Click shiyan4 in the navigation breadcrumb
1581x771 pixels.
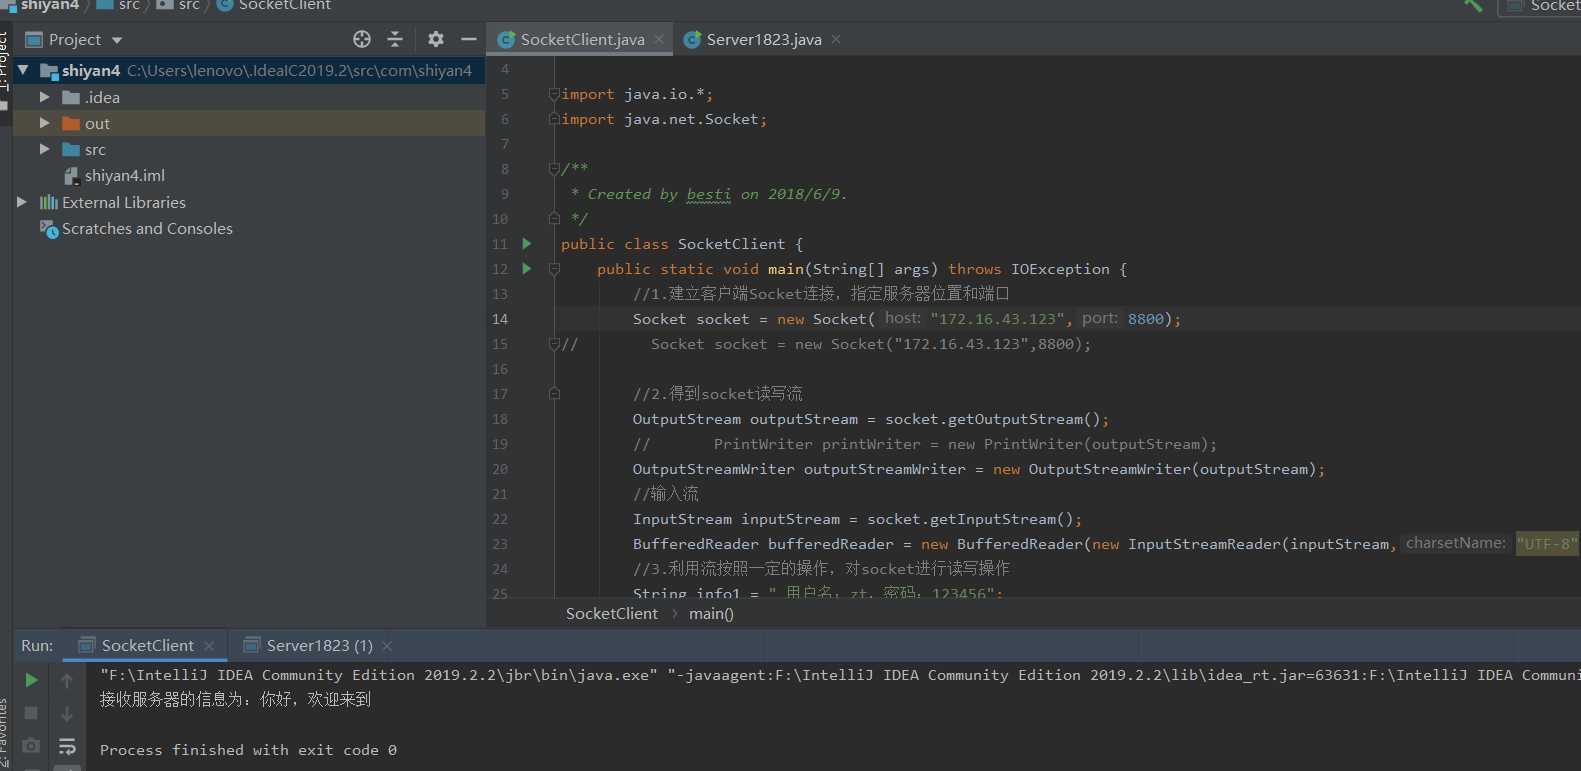coord(49,5)
